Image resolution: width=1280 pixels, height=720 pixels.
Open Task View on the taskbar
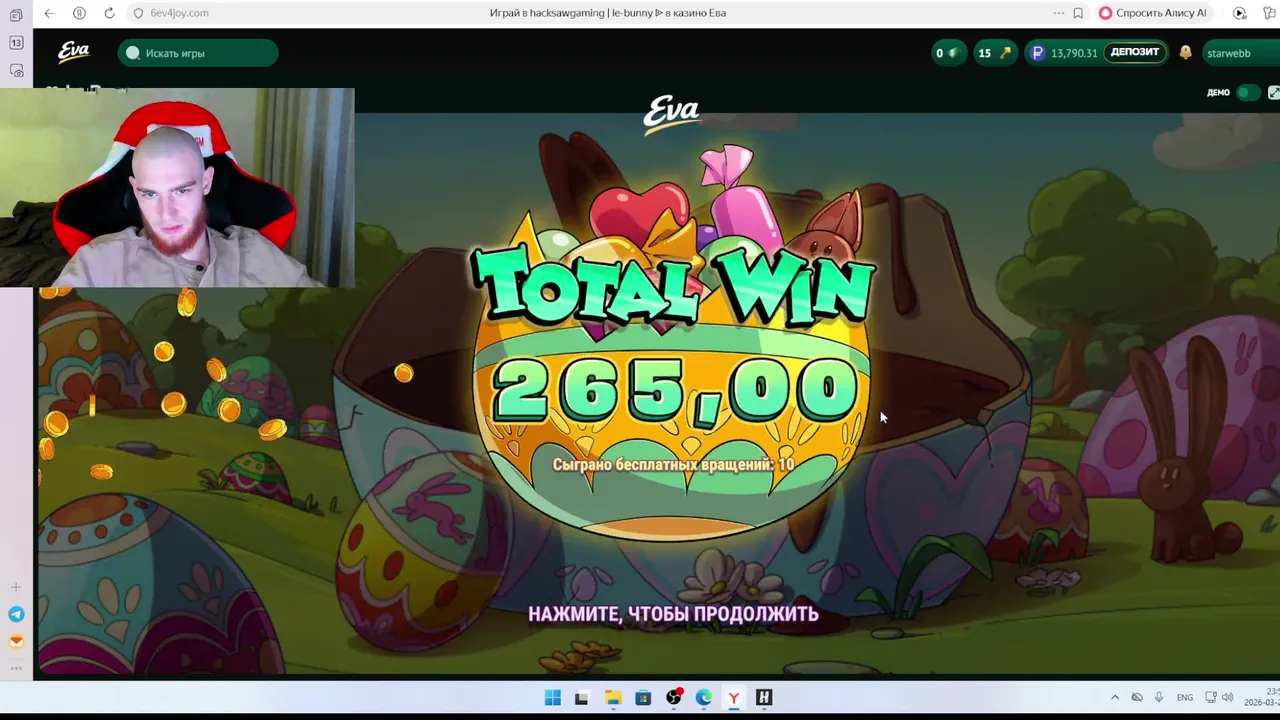pyautogui.click(x=581, y=697)
